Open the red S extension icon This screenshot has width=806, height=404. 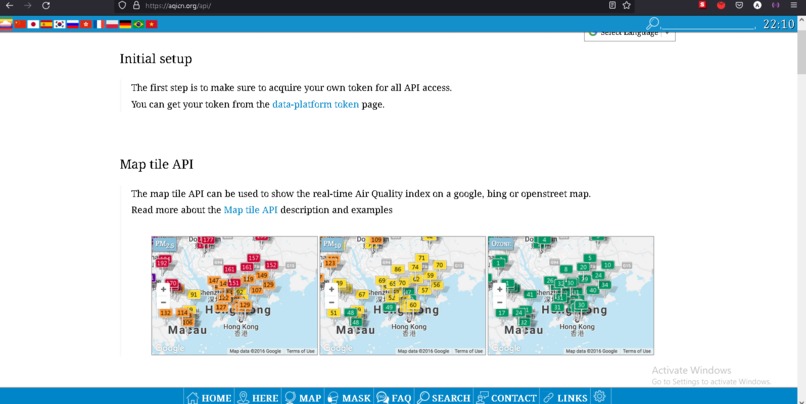click(702, 5)
